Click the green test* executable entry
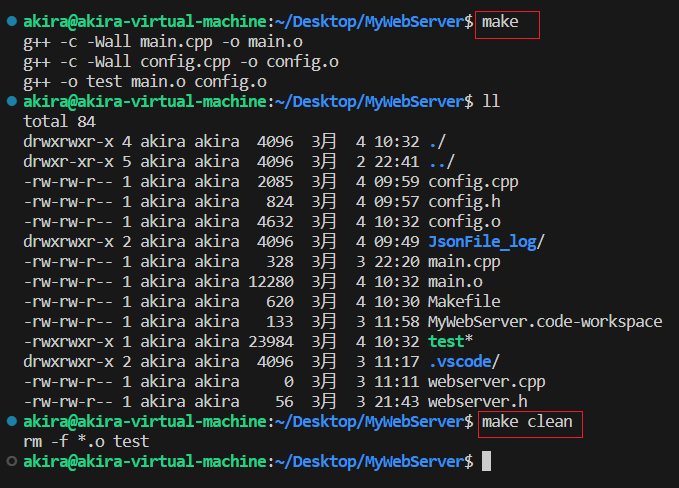Image resolution: width=679 pixels, height=488 pixels. pos(449,342)
